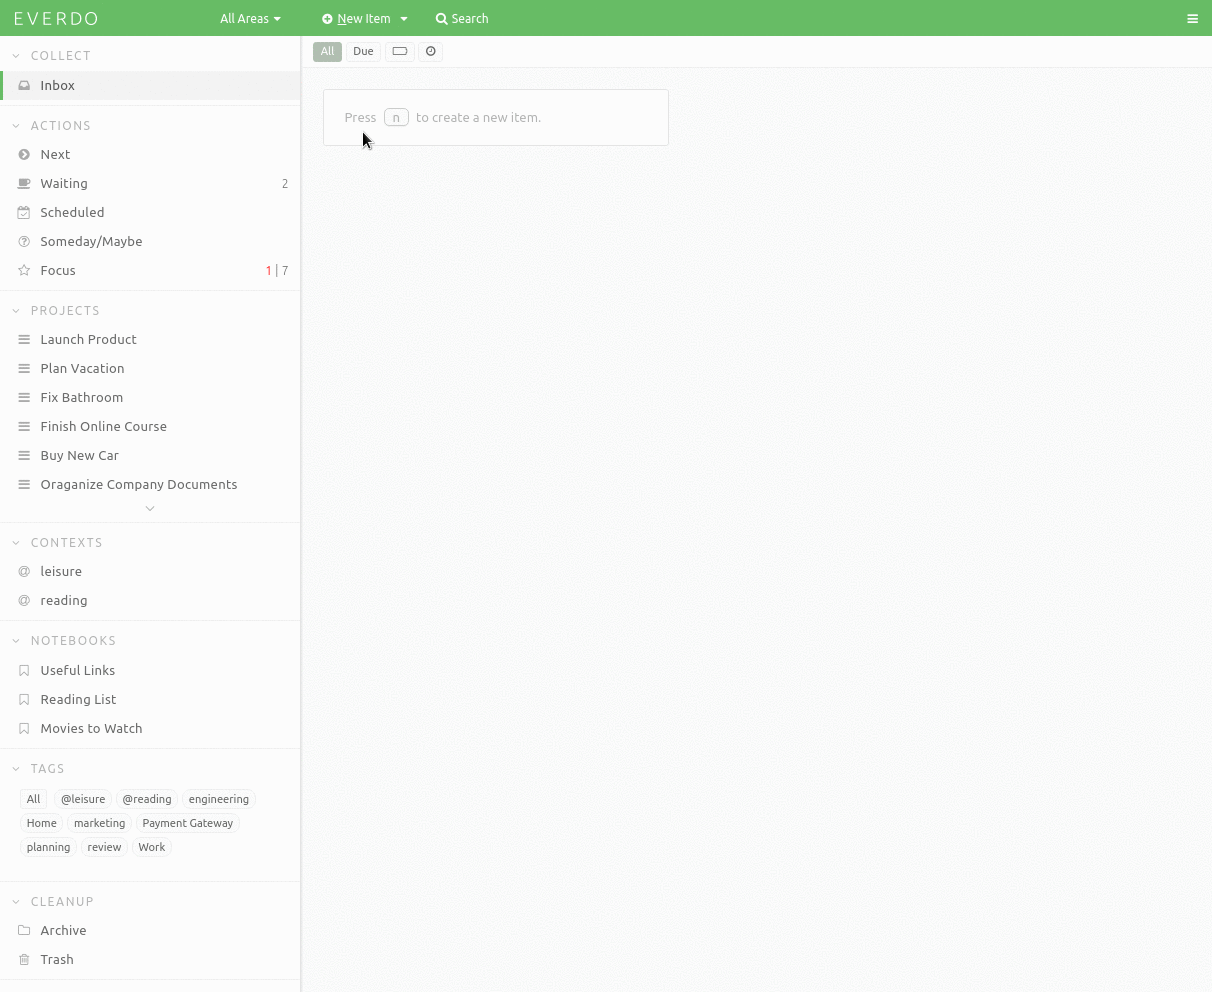This screenshot has width=1212, height=992.
Task: Filter items by time estimate
Action: coord(430,51)
